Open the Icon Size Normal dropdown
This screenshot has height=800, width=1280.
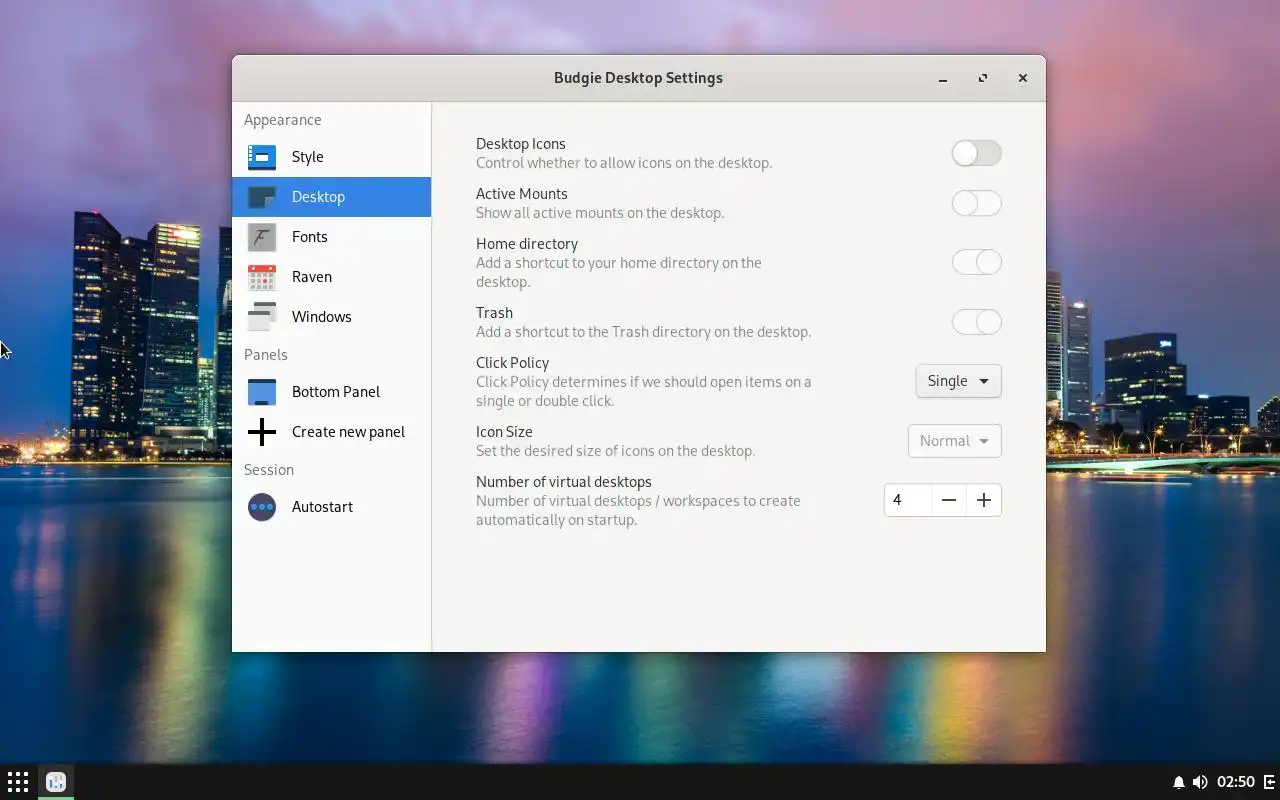[x=954, y=441]
